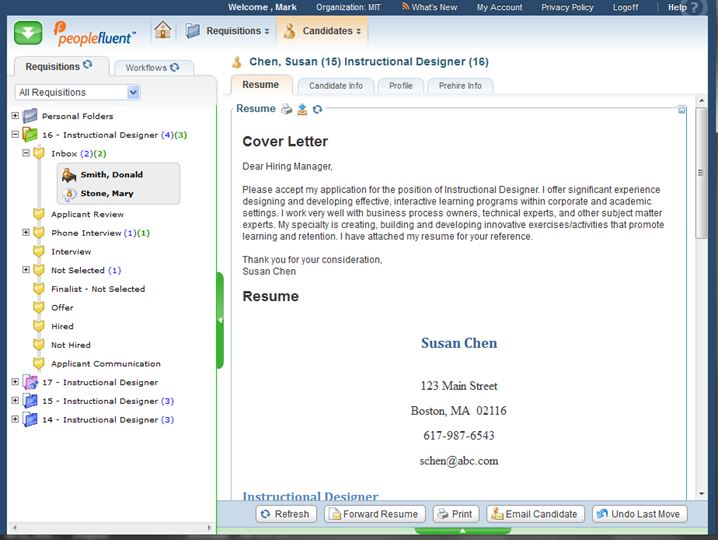The height and width of the screenshot is (540, 718).
Task: Collapse the resume panel with corner icon
Action: 681,109
